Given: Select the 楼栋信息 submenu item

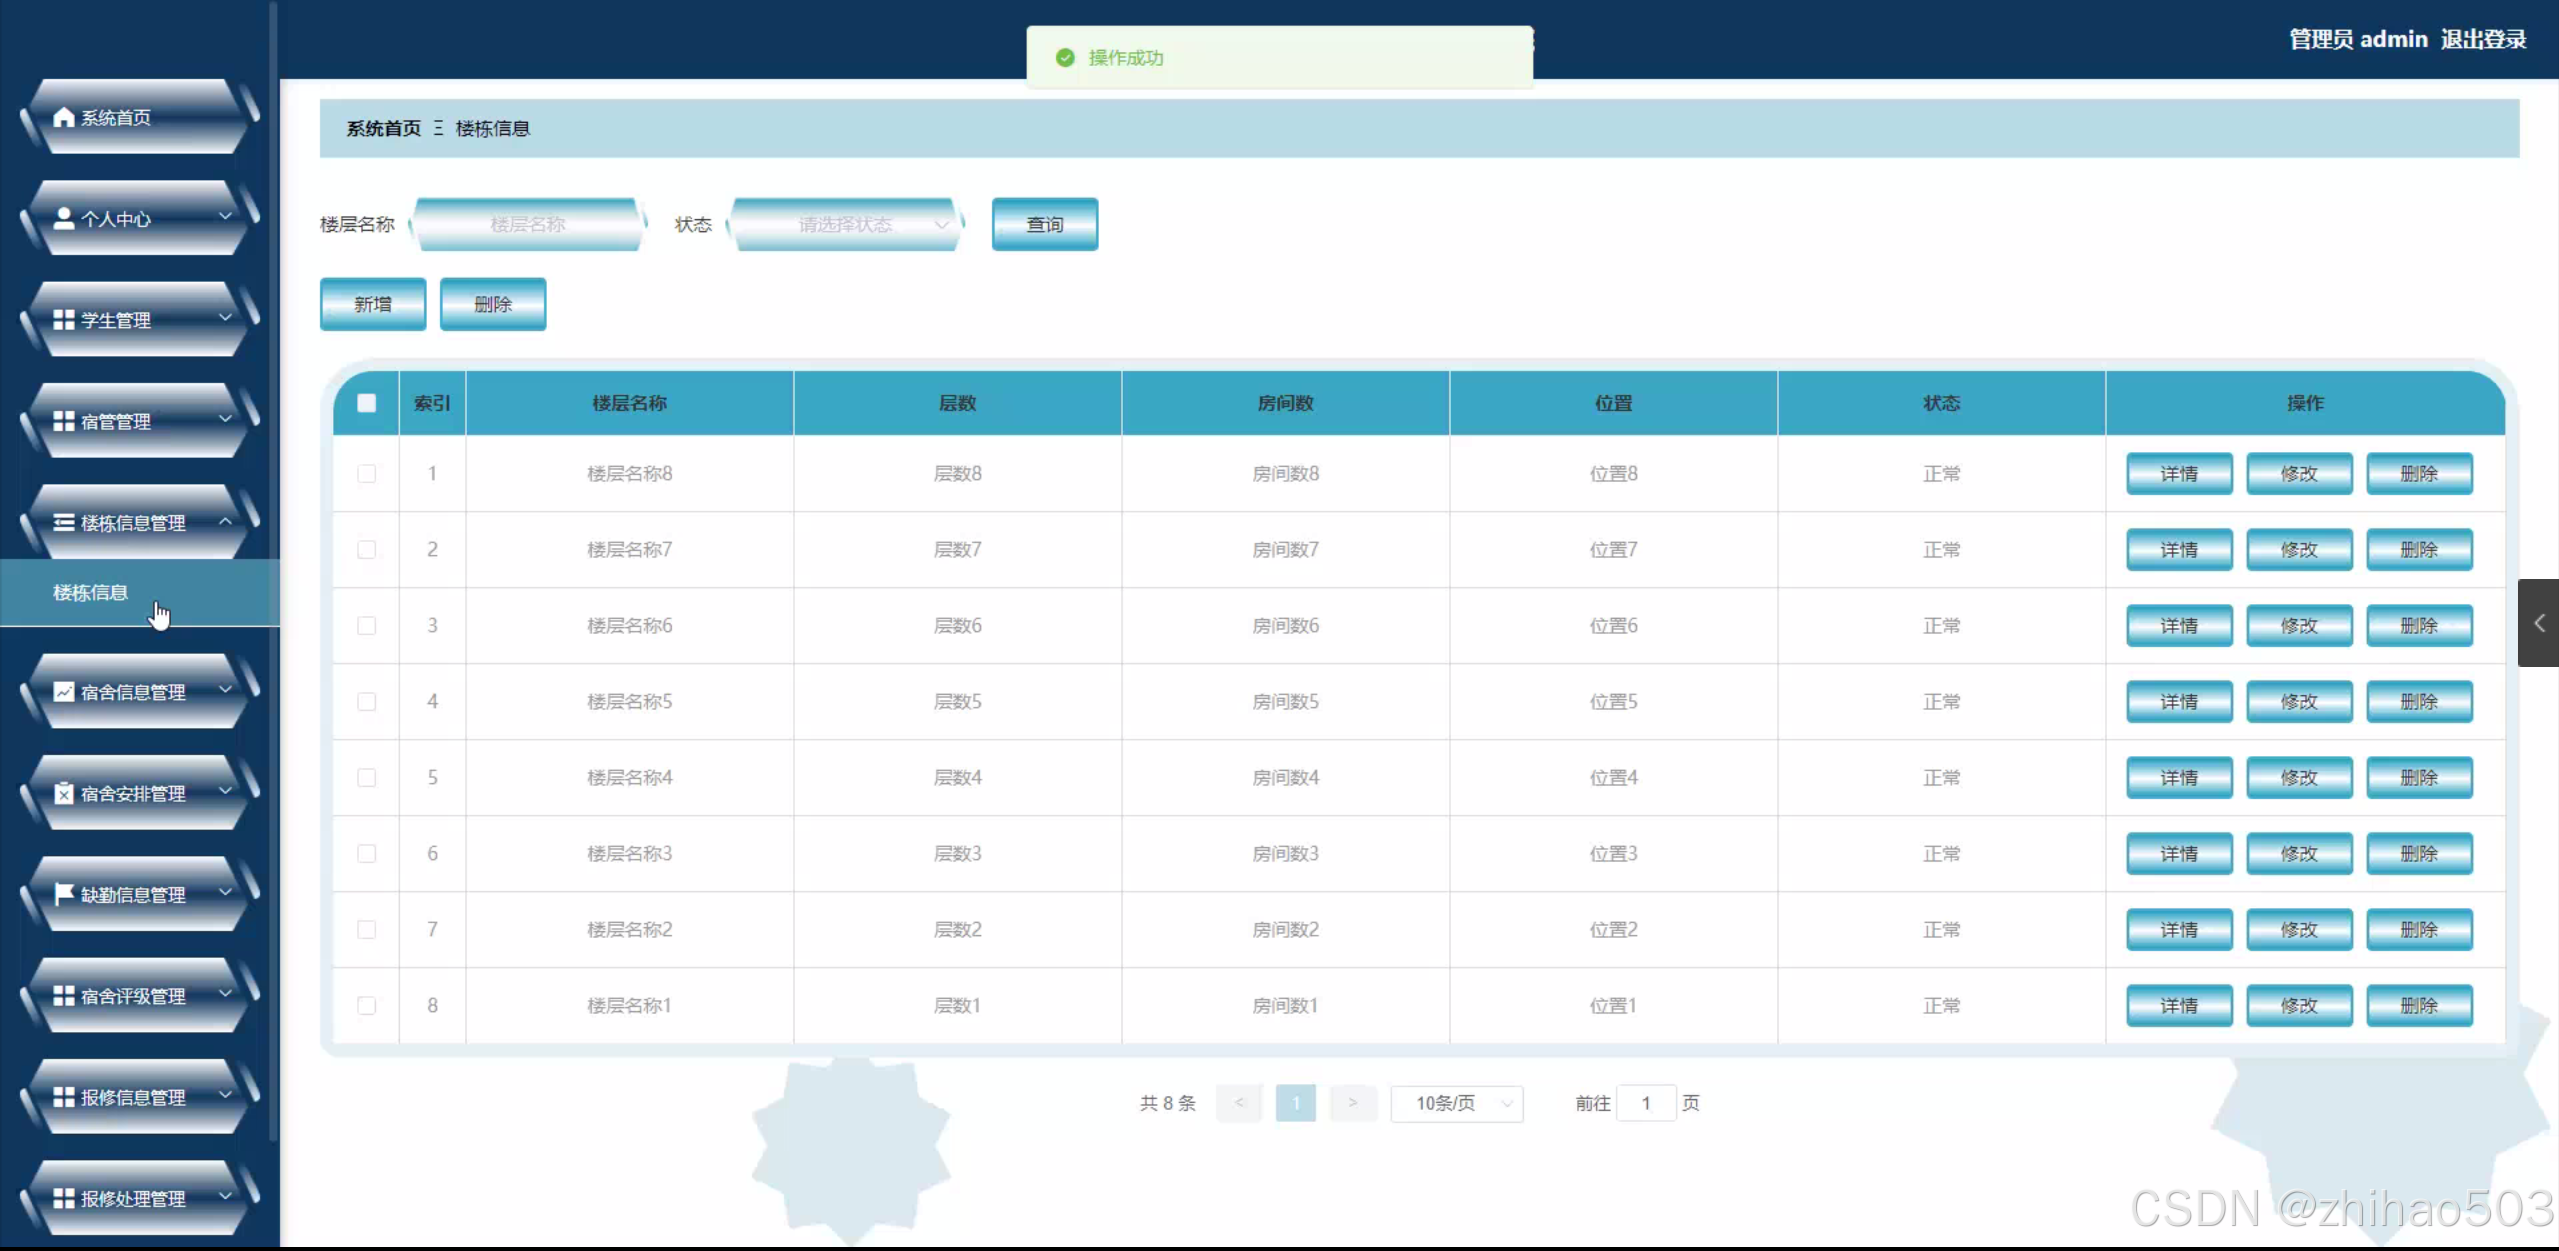Looking at the screenshot, I should click(91, 592).
